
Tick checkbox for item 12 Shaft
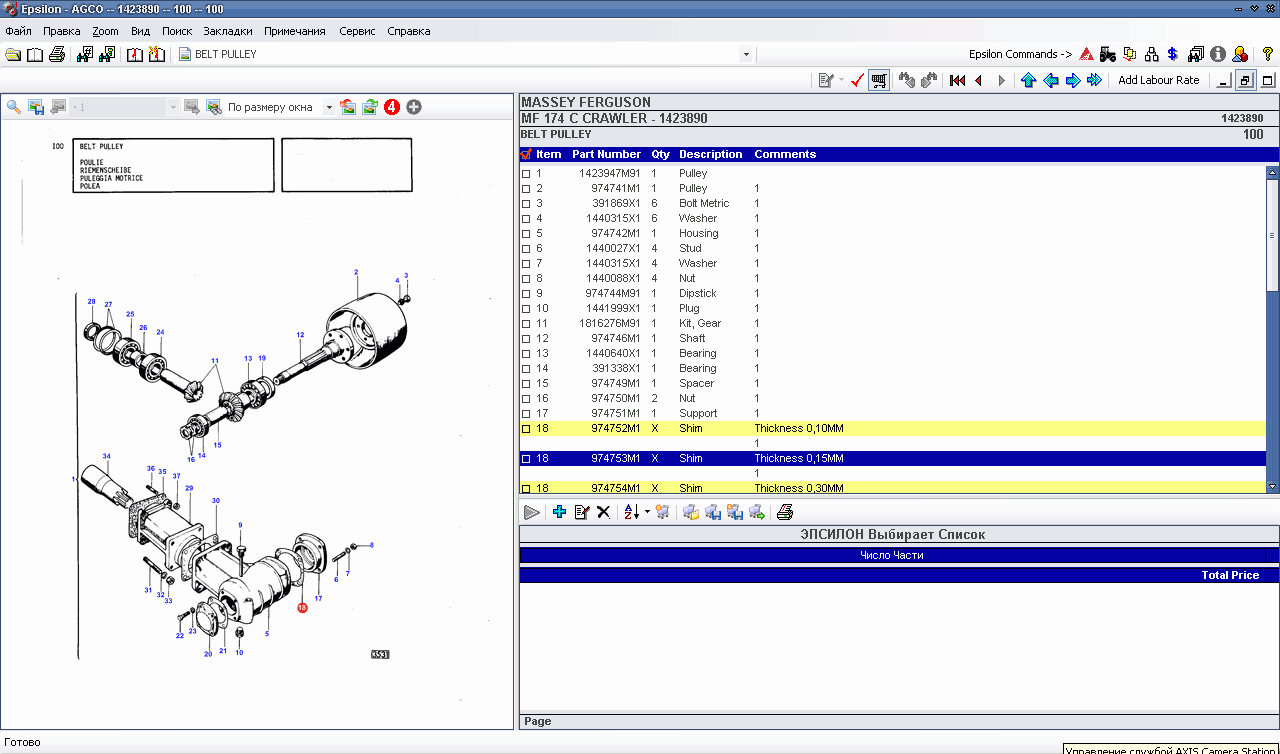pyautogui.click(x=526, y=339)
